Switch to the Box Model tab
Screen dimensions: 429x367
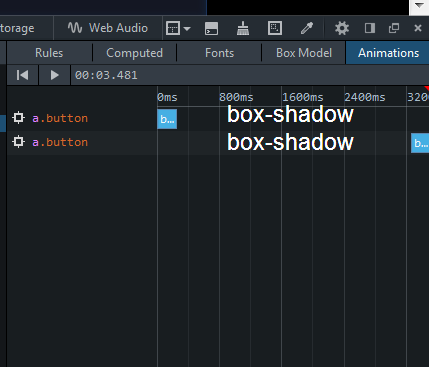(304, 53)
